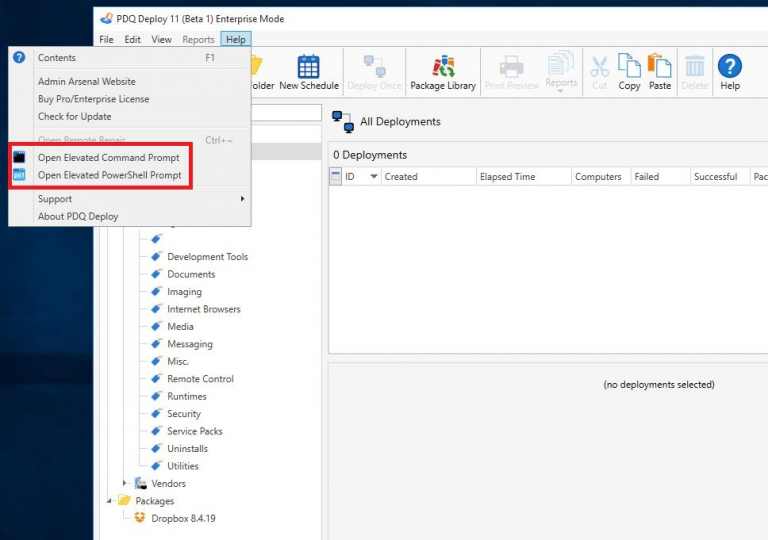The image size is (768, 540).
Task: Select Imaging in the tree
Action: (184, 292)
